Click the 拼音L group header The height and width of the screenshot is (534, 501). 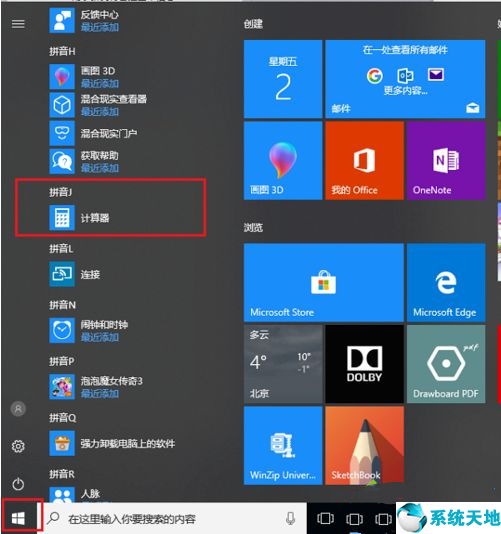click(61, 249)
